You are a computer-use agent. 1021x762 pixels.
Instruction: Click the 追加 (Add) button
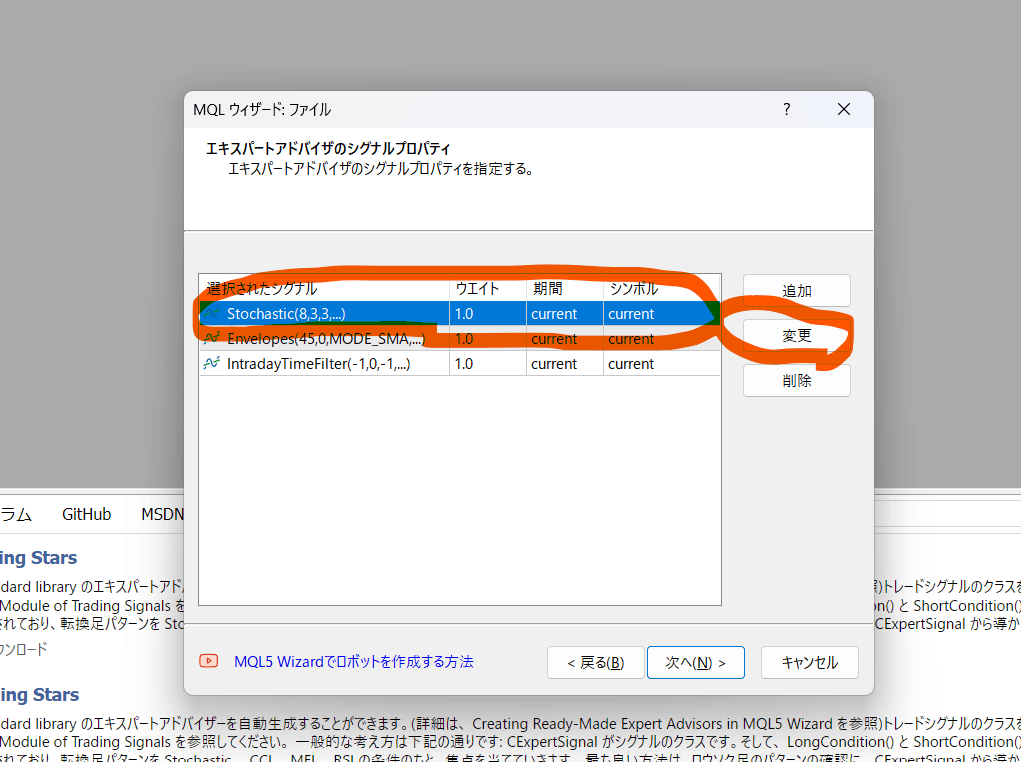click(x=796, y=290)
